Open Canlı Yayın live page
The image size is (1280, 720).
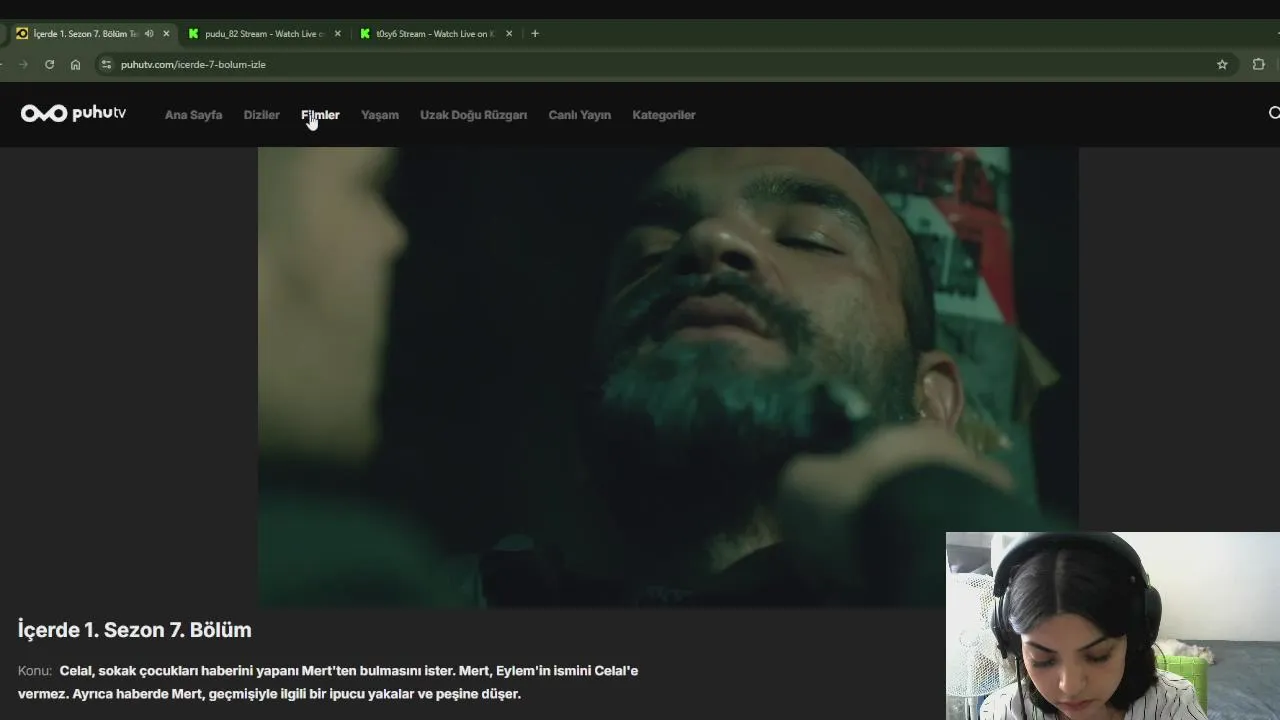(579, 115)
